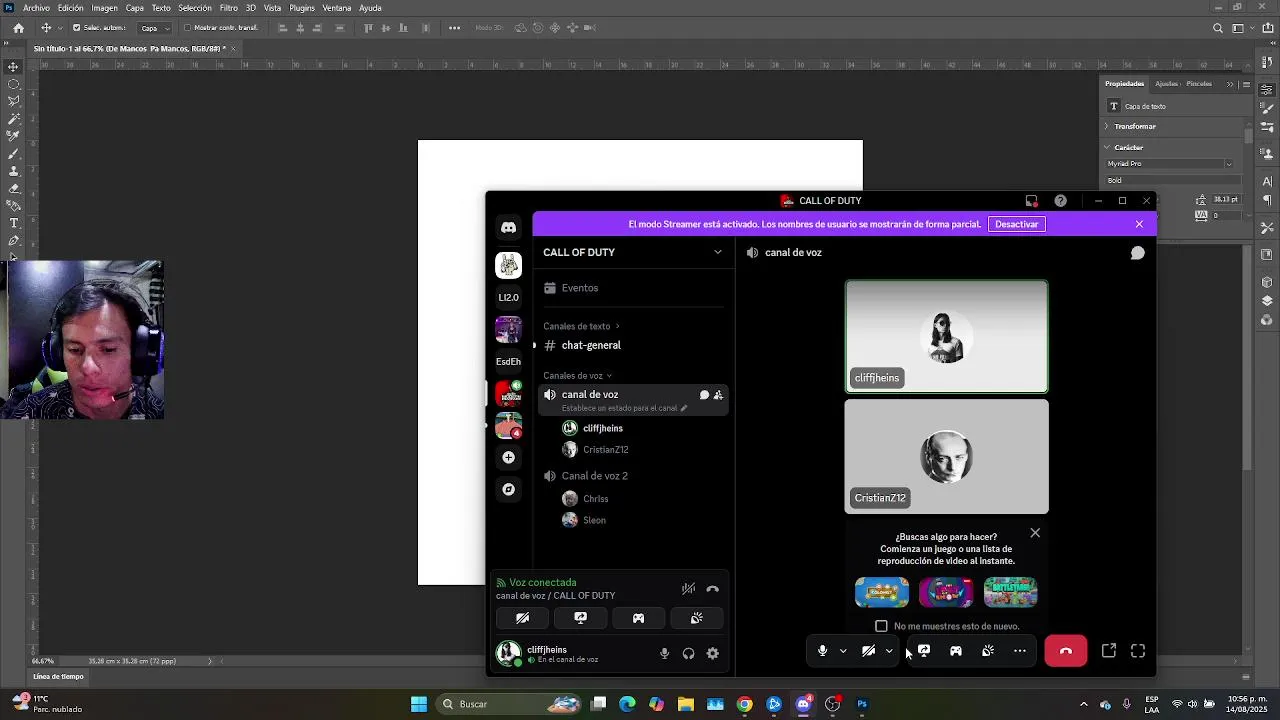Switch to the Ajustes panel tab
The width and height of the screenshot is (1280, 720).
coord(1166,84)
